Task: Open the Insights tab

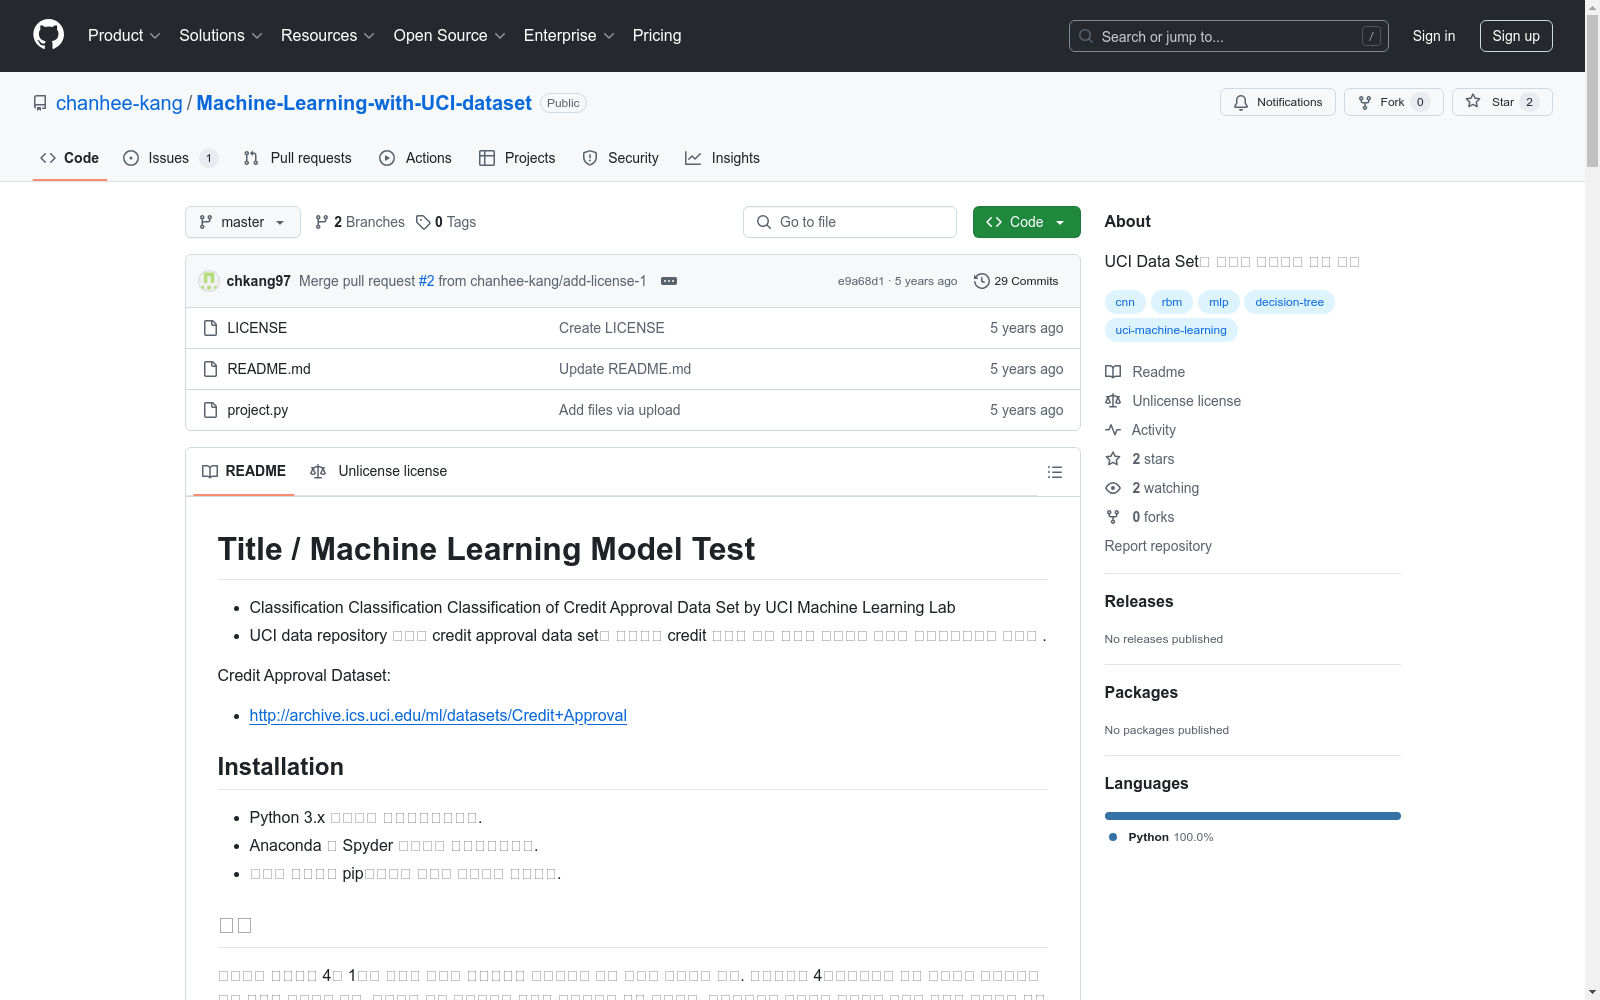Action: 722,158
